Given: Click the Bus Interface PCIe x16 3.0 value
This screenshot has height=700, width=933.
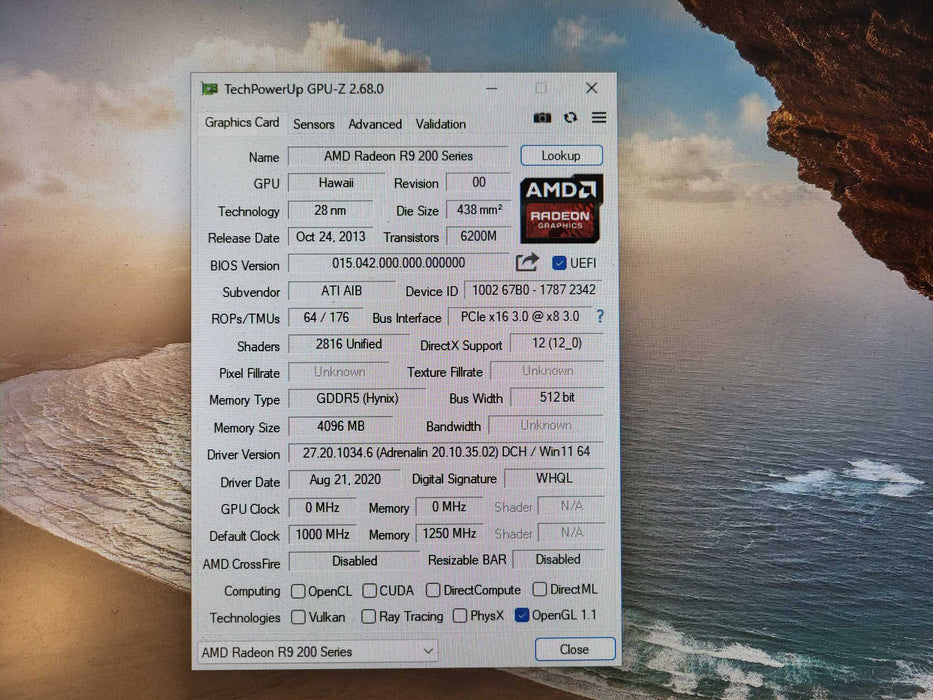Looking at the screenshot, I should point(520,317).
